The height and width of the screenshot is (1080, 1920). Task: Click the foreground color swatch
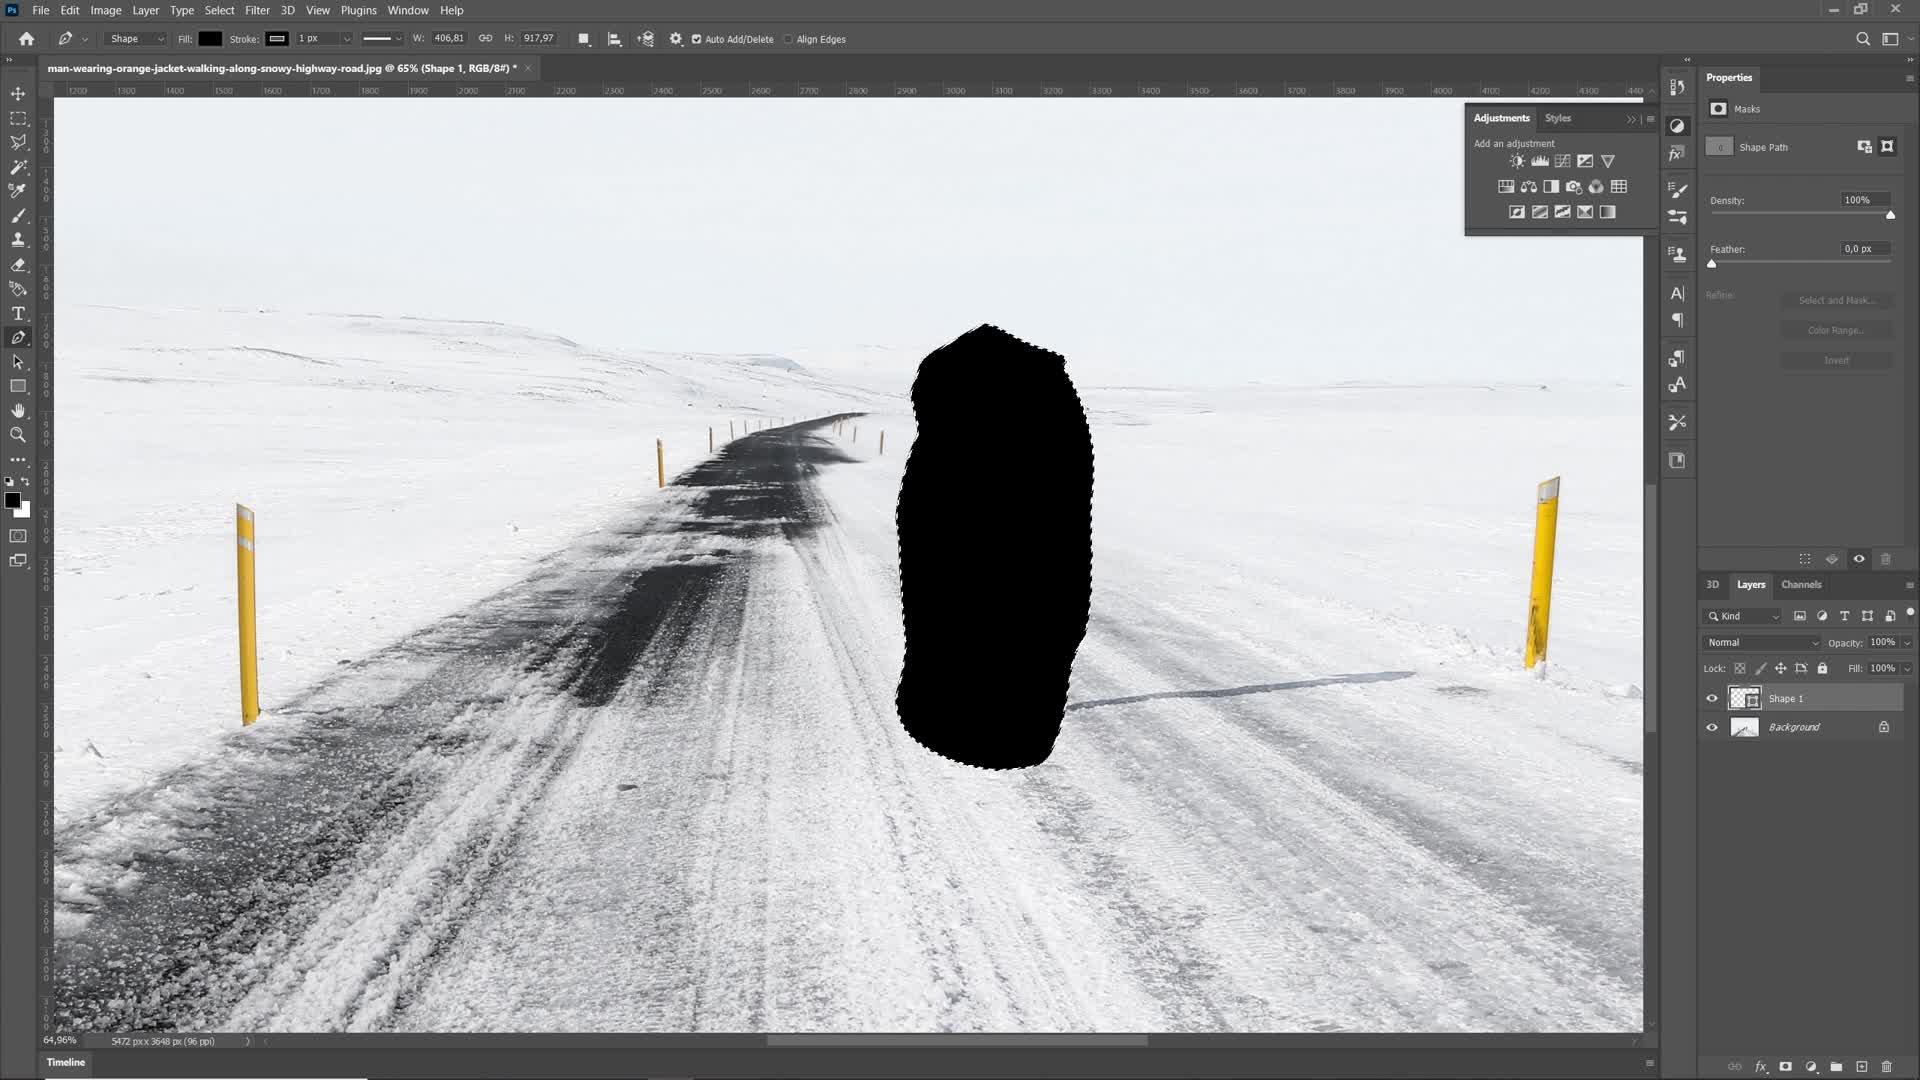point(13,502)
